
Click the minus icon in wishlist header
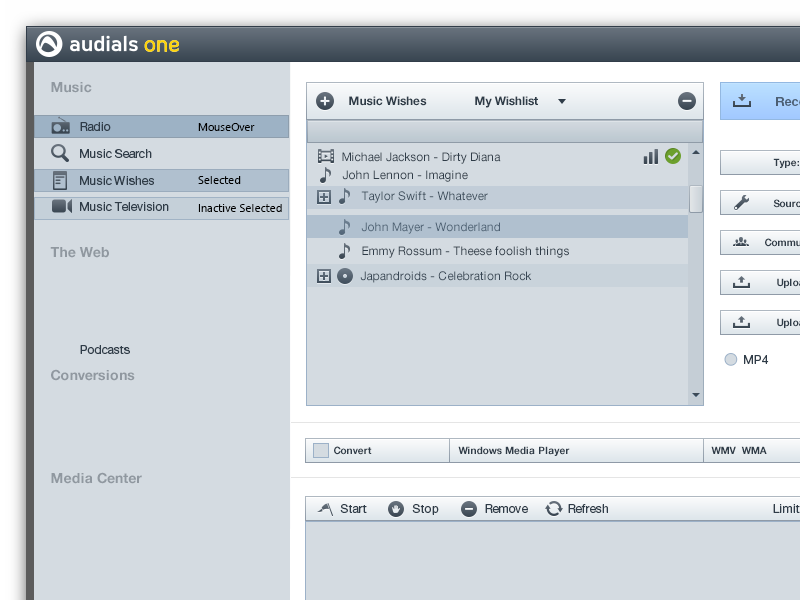click(x=686, y=101)
